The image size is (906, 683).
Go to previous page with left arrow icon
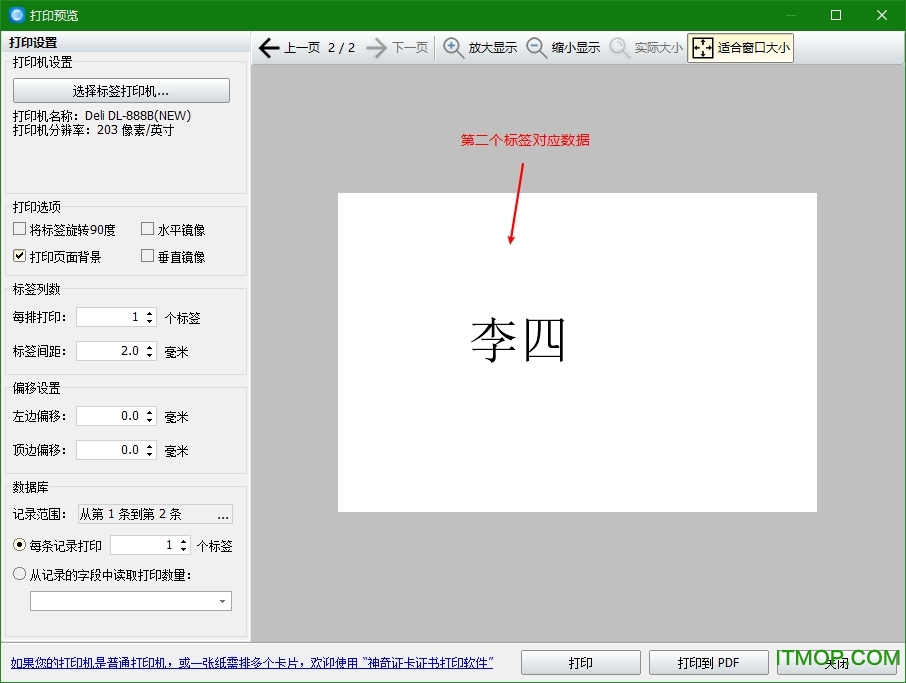[x=269, y=48]
